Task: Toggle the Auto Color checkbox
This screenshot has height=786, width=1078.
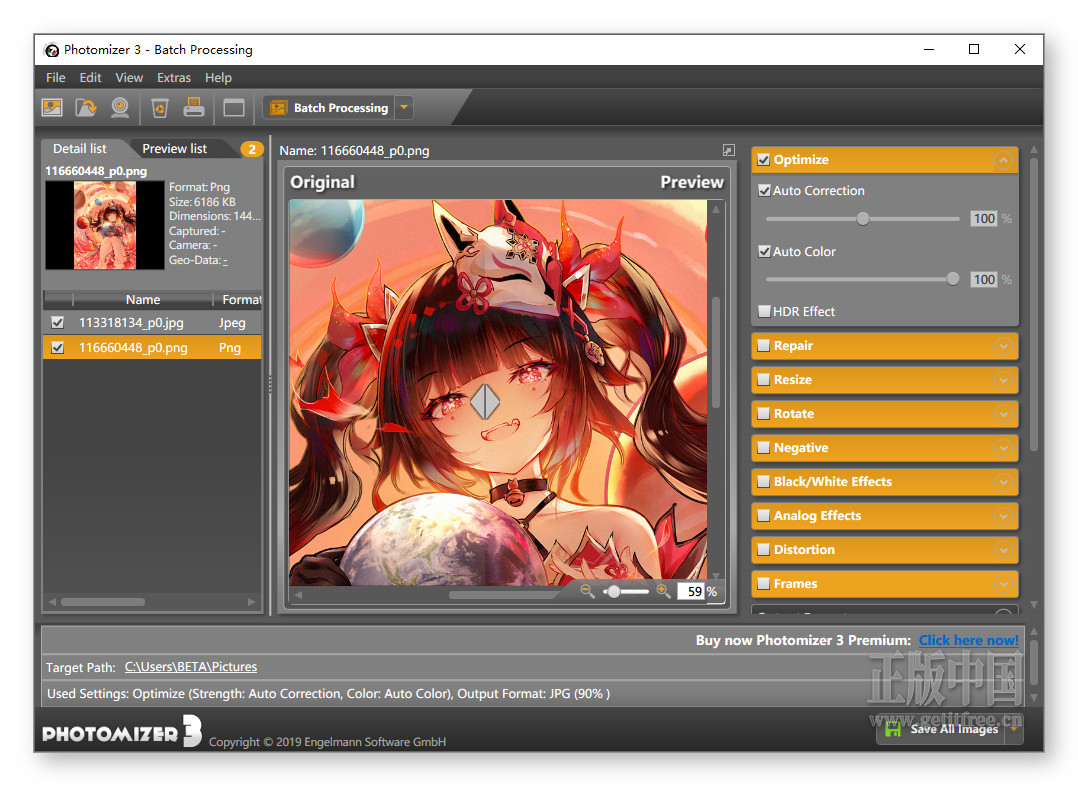Action: click(764, 251)
